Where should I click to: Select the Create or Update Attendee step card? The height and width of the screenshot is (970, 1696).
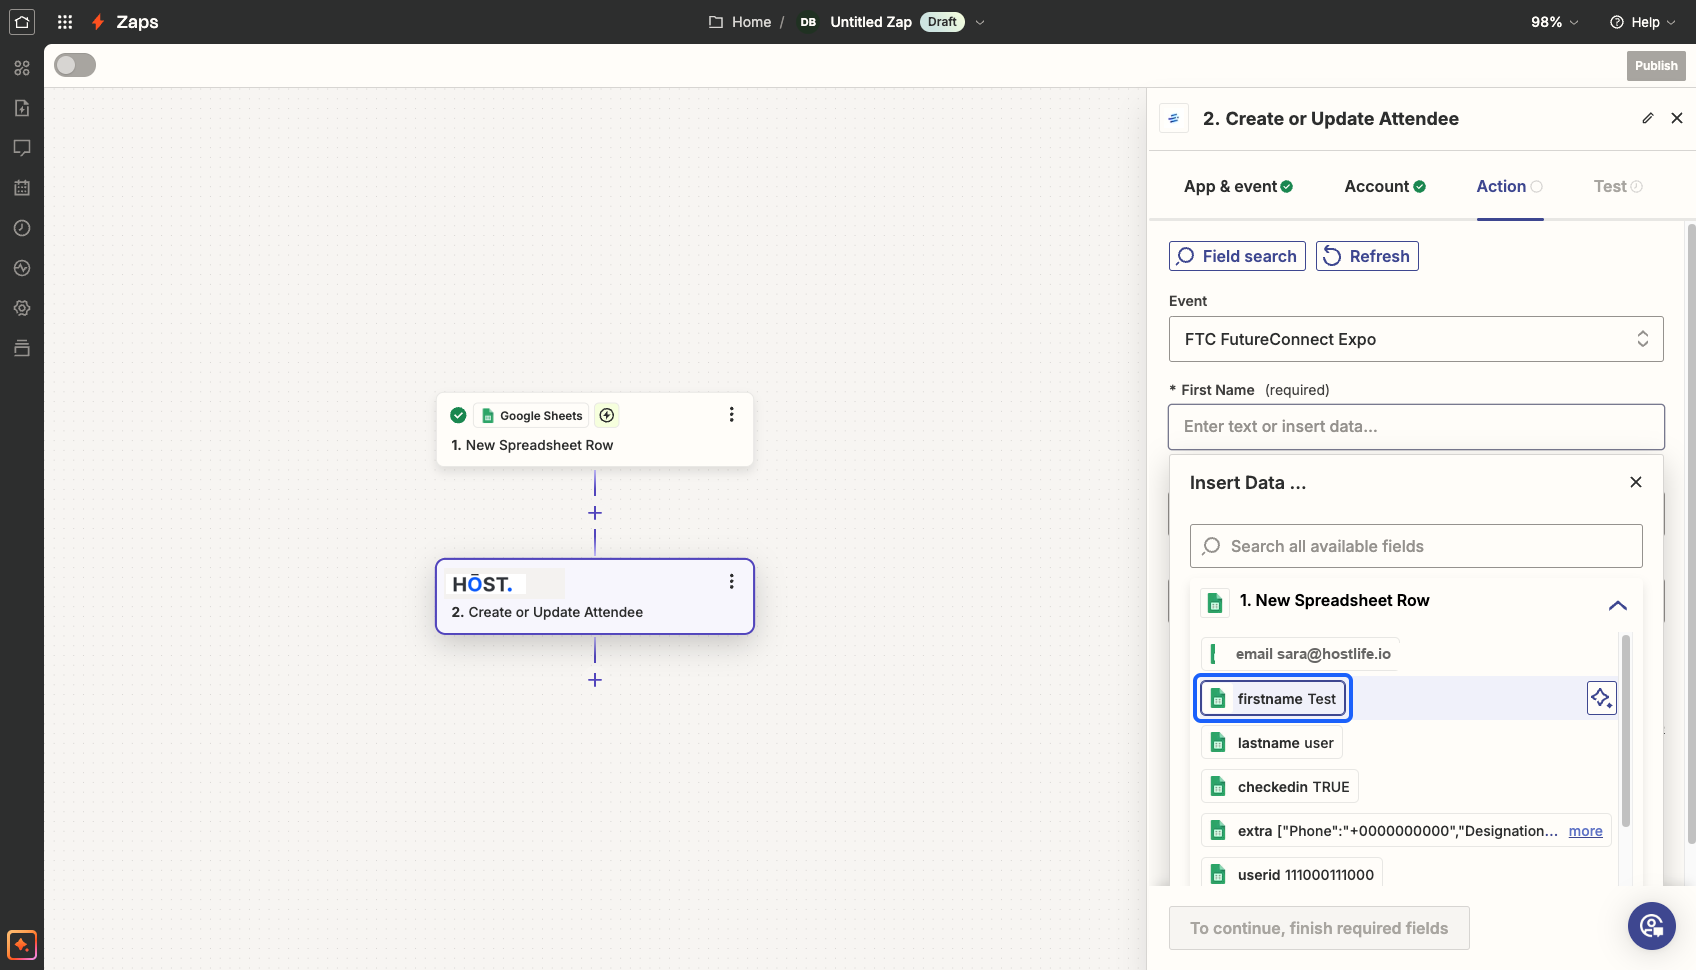(595, 596)
